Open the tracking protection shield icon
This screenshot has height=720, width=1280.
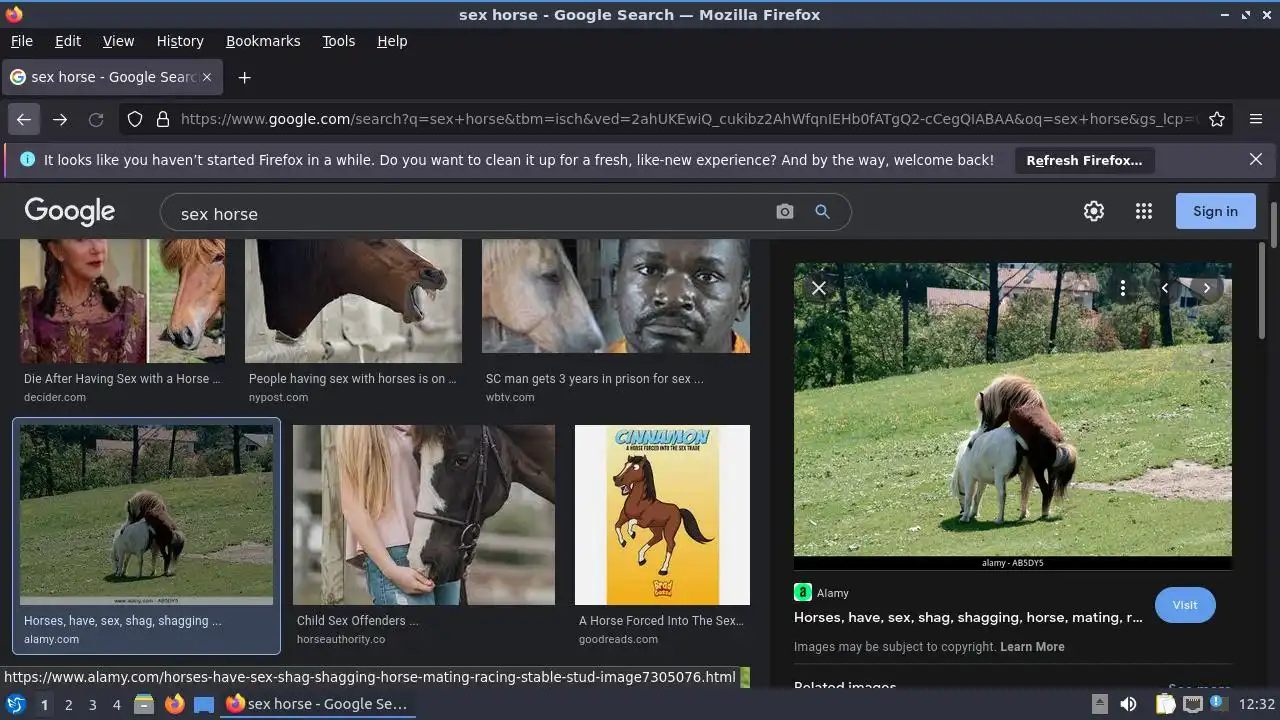coord(135,119)
